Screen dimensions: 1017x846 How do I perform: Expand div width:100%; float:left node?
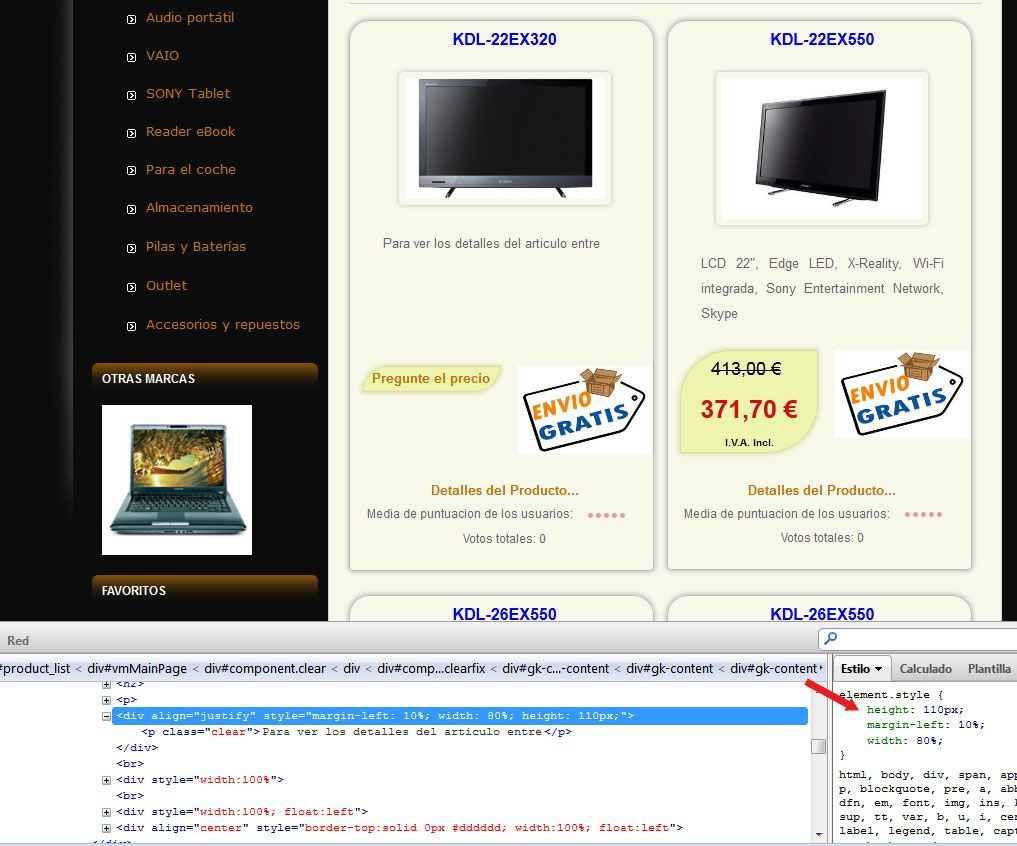pos(106,812)
